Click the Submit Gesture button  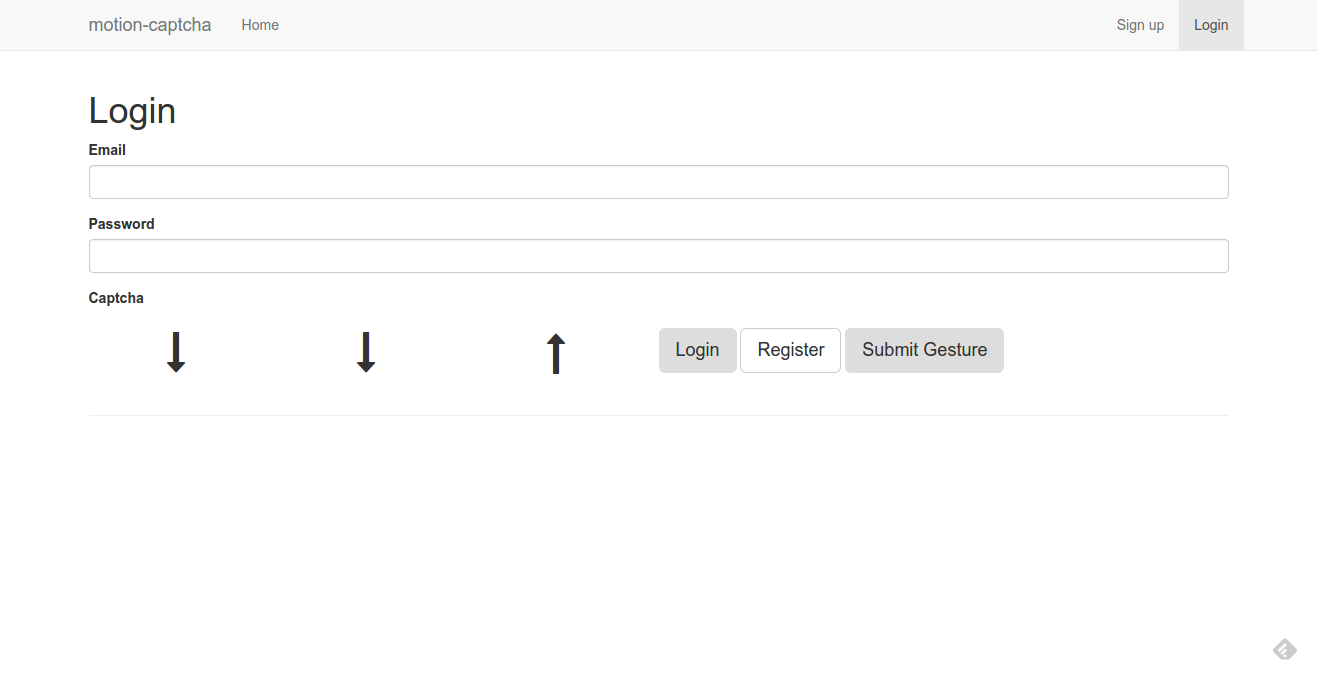[924, 350]
